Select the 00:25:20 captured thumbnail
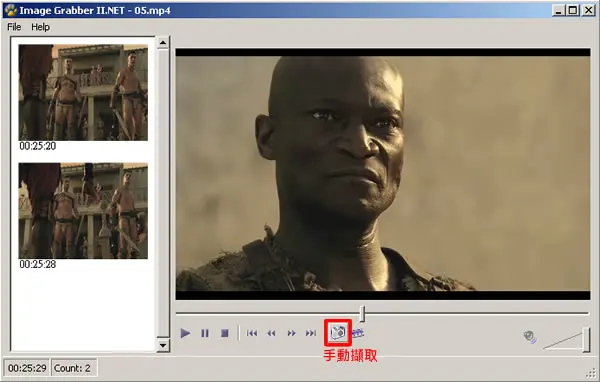 coord(83,93)
